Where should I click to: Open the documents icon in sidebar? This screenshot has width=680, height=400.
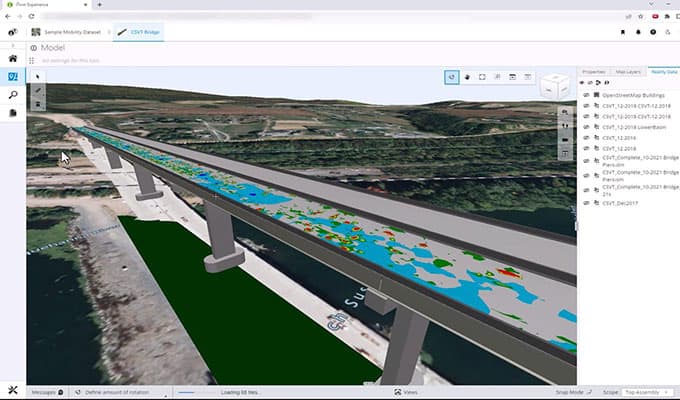pos(12,113)
